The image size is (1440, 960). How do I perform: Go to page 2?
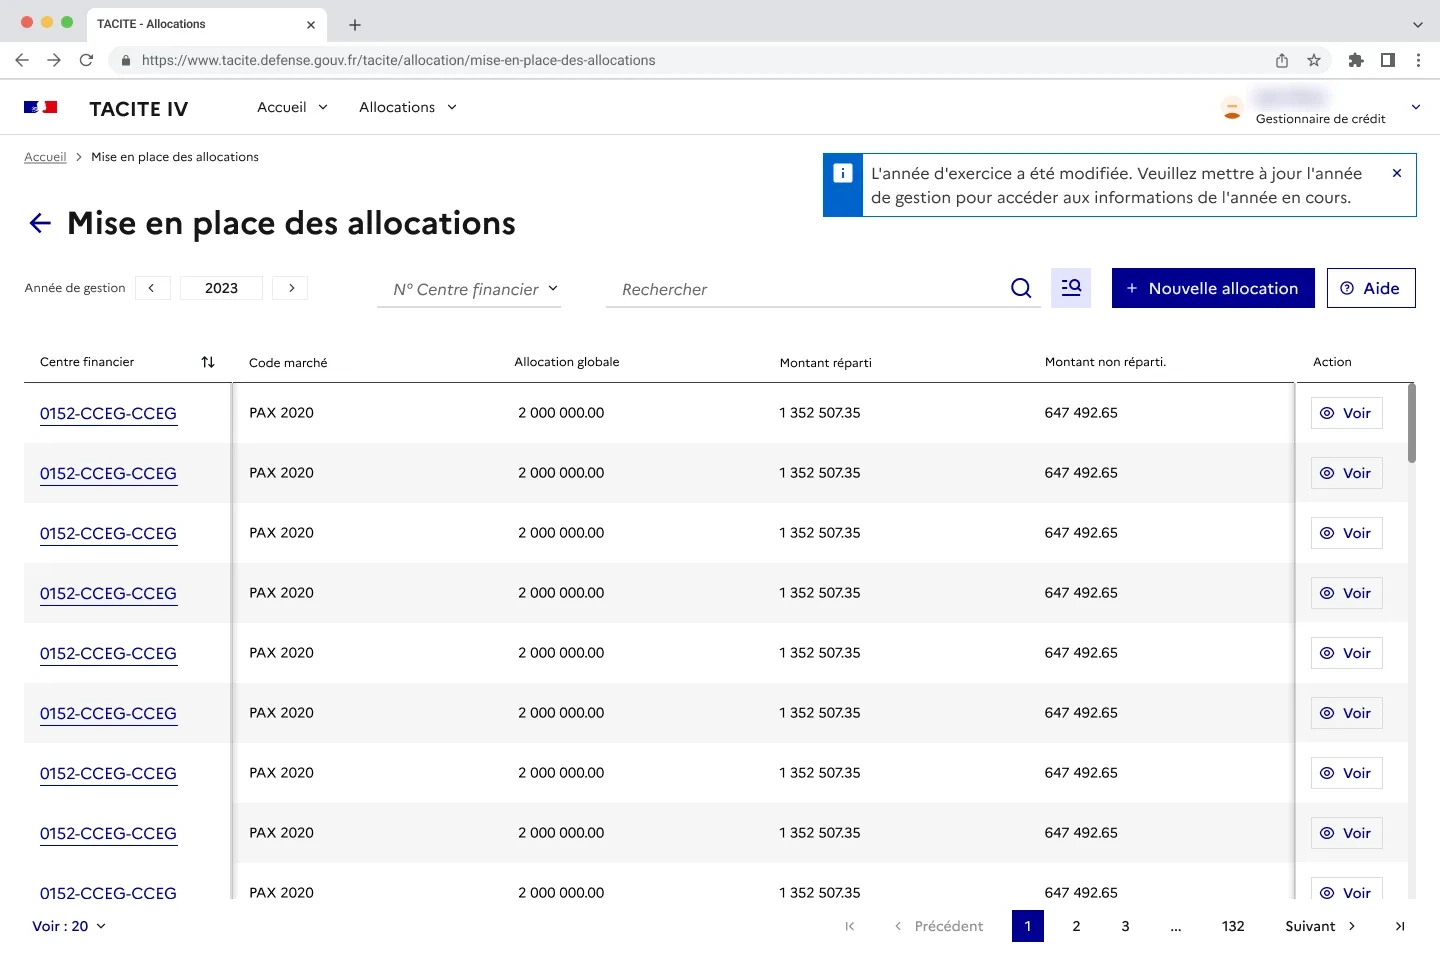point(1076,926)
